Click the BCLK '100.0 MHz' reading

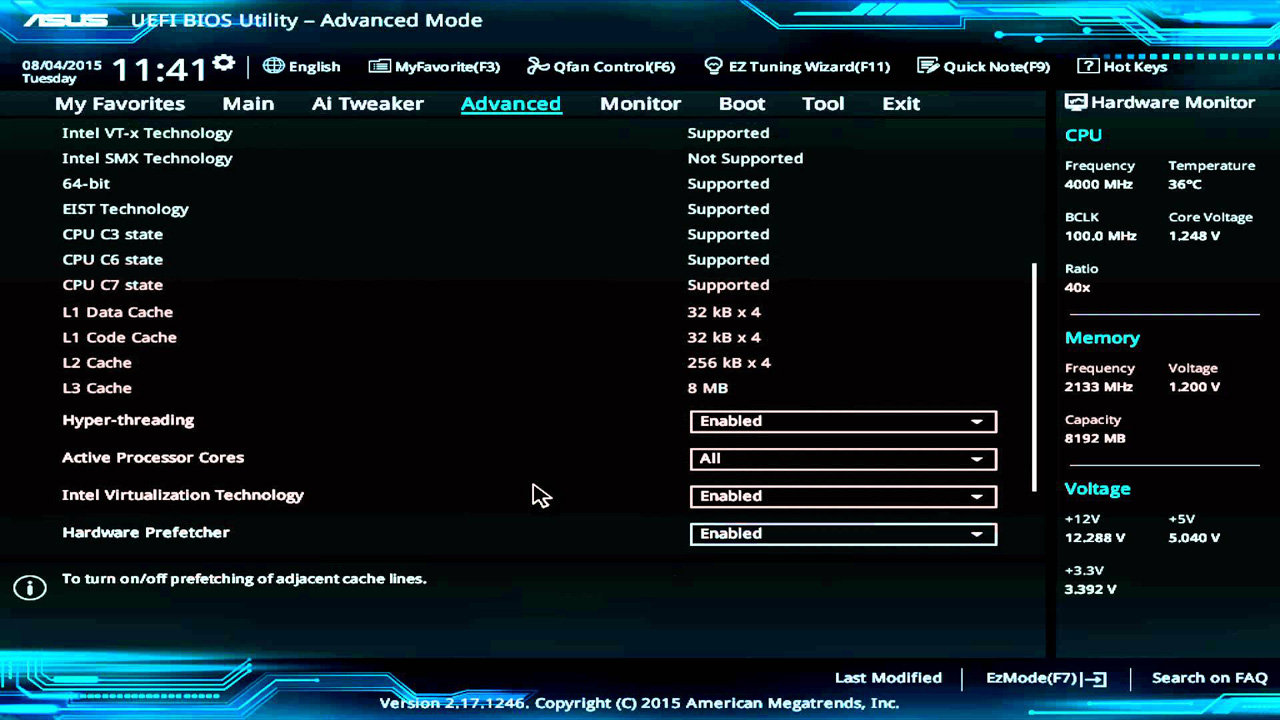[1101, 236]
